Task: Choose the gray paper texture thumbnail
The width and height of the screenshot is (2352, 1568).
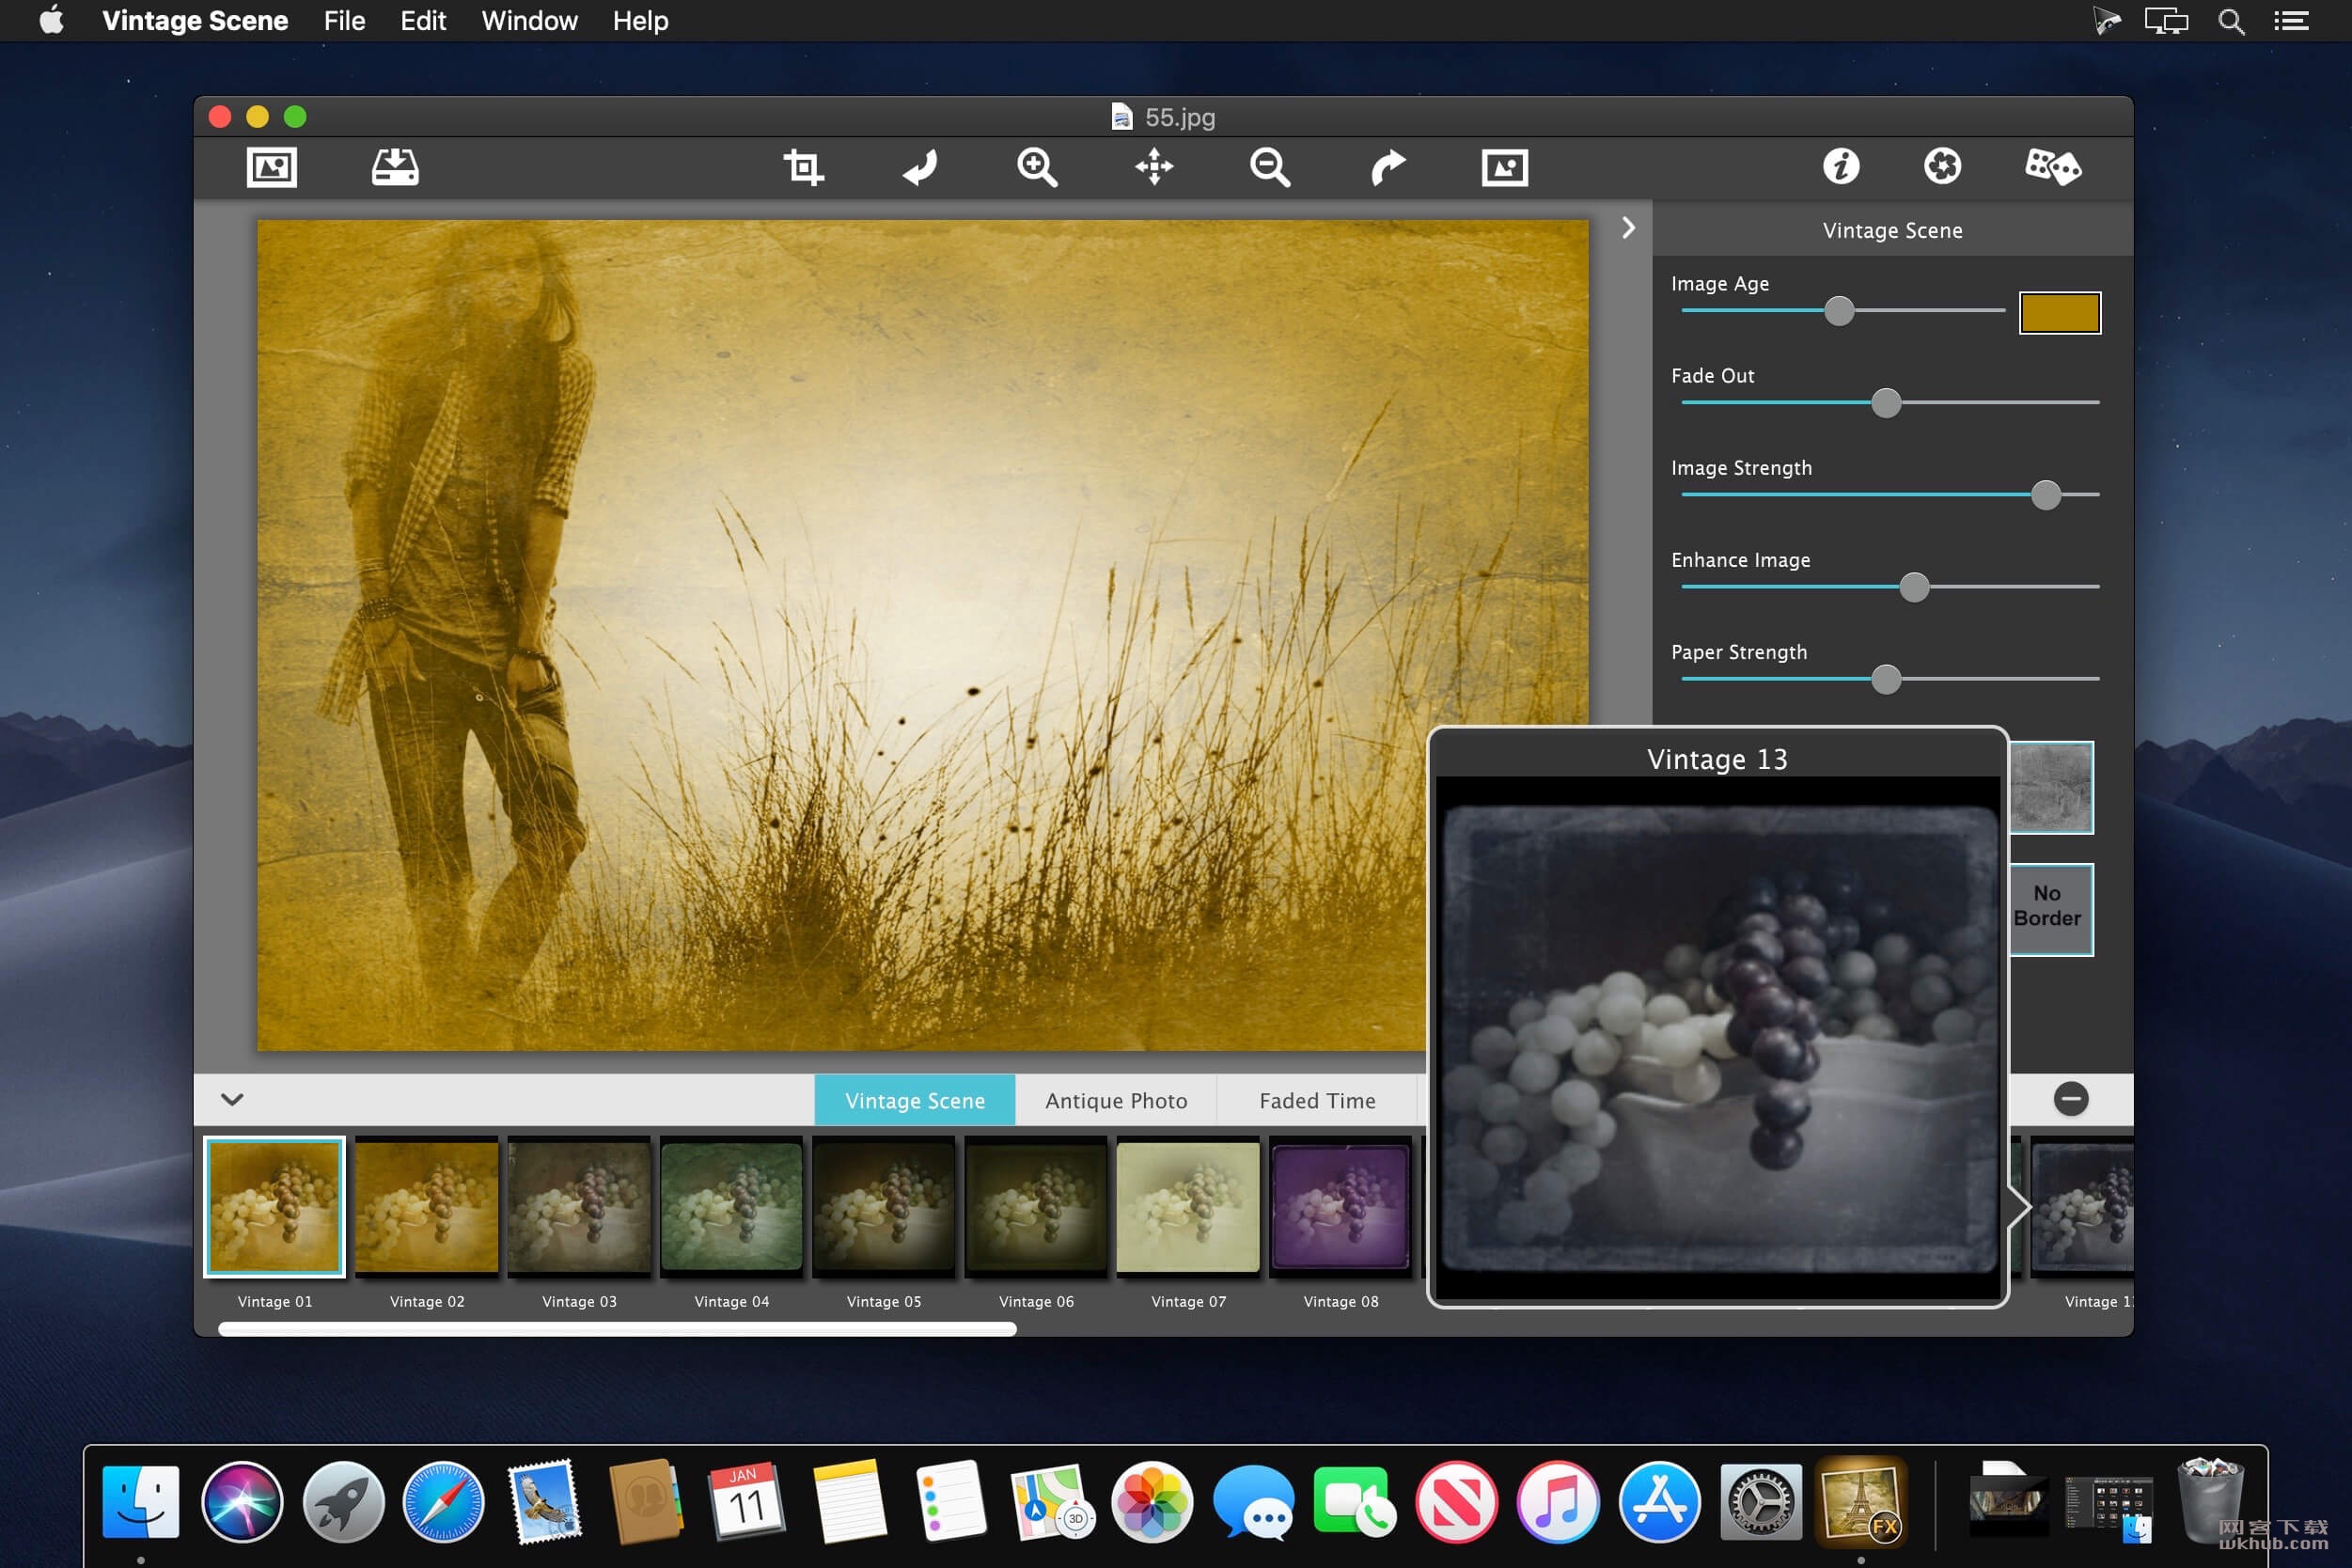Action: pos(2051,787)
